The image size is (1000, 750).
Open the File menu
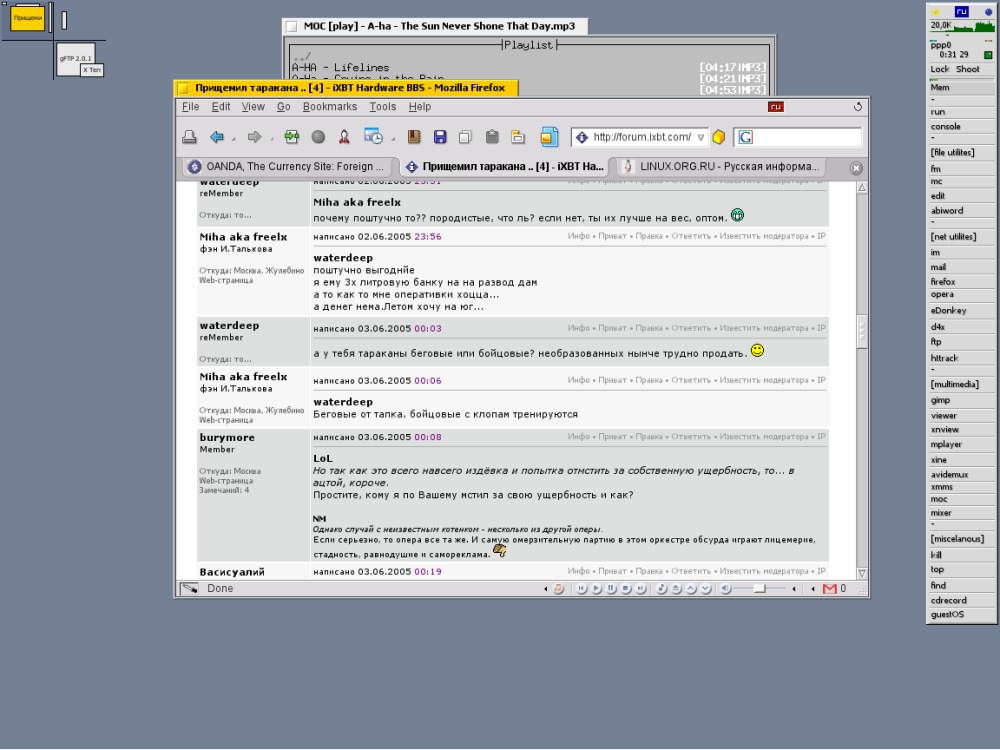click(191, 107)
